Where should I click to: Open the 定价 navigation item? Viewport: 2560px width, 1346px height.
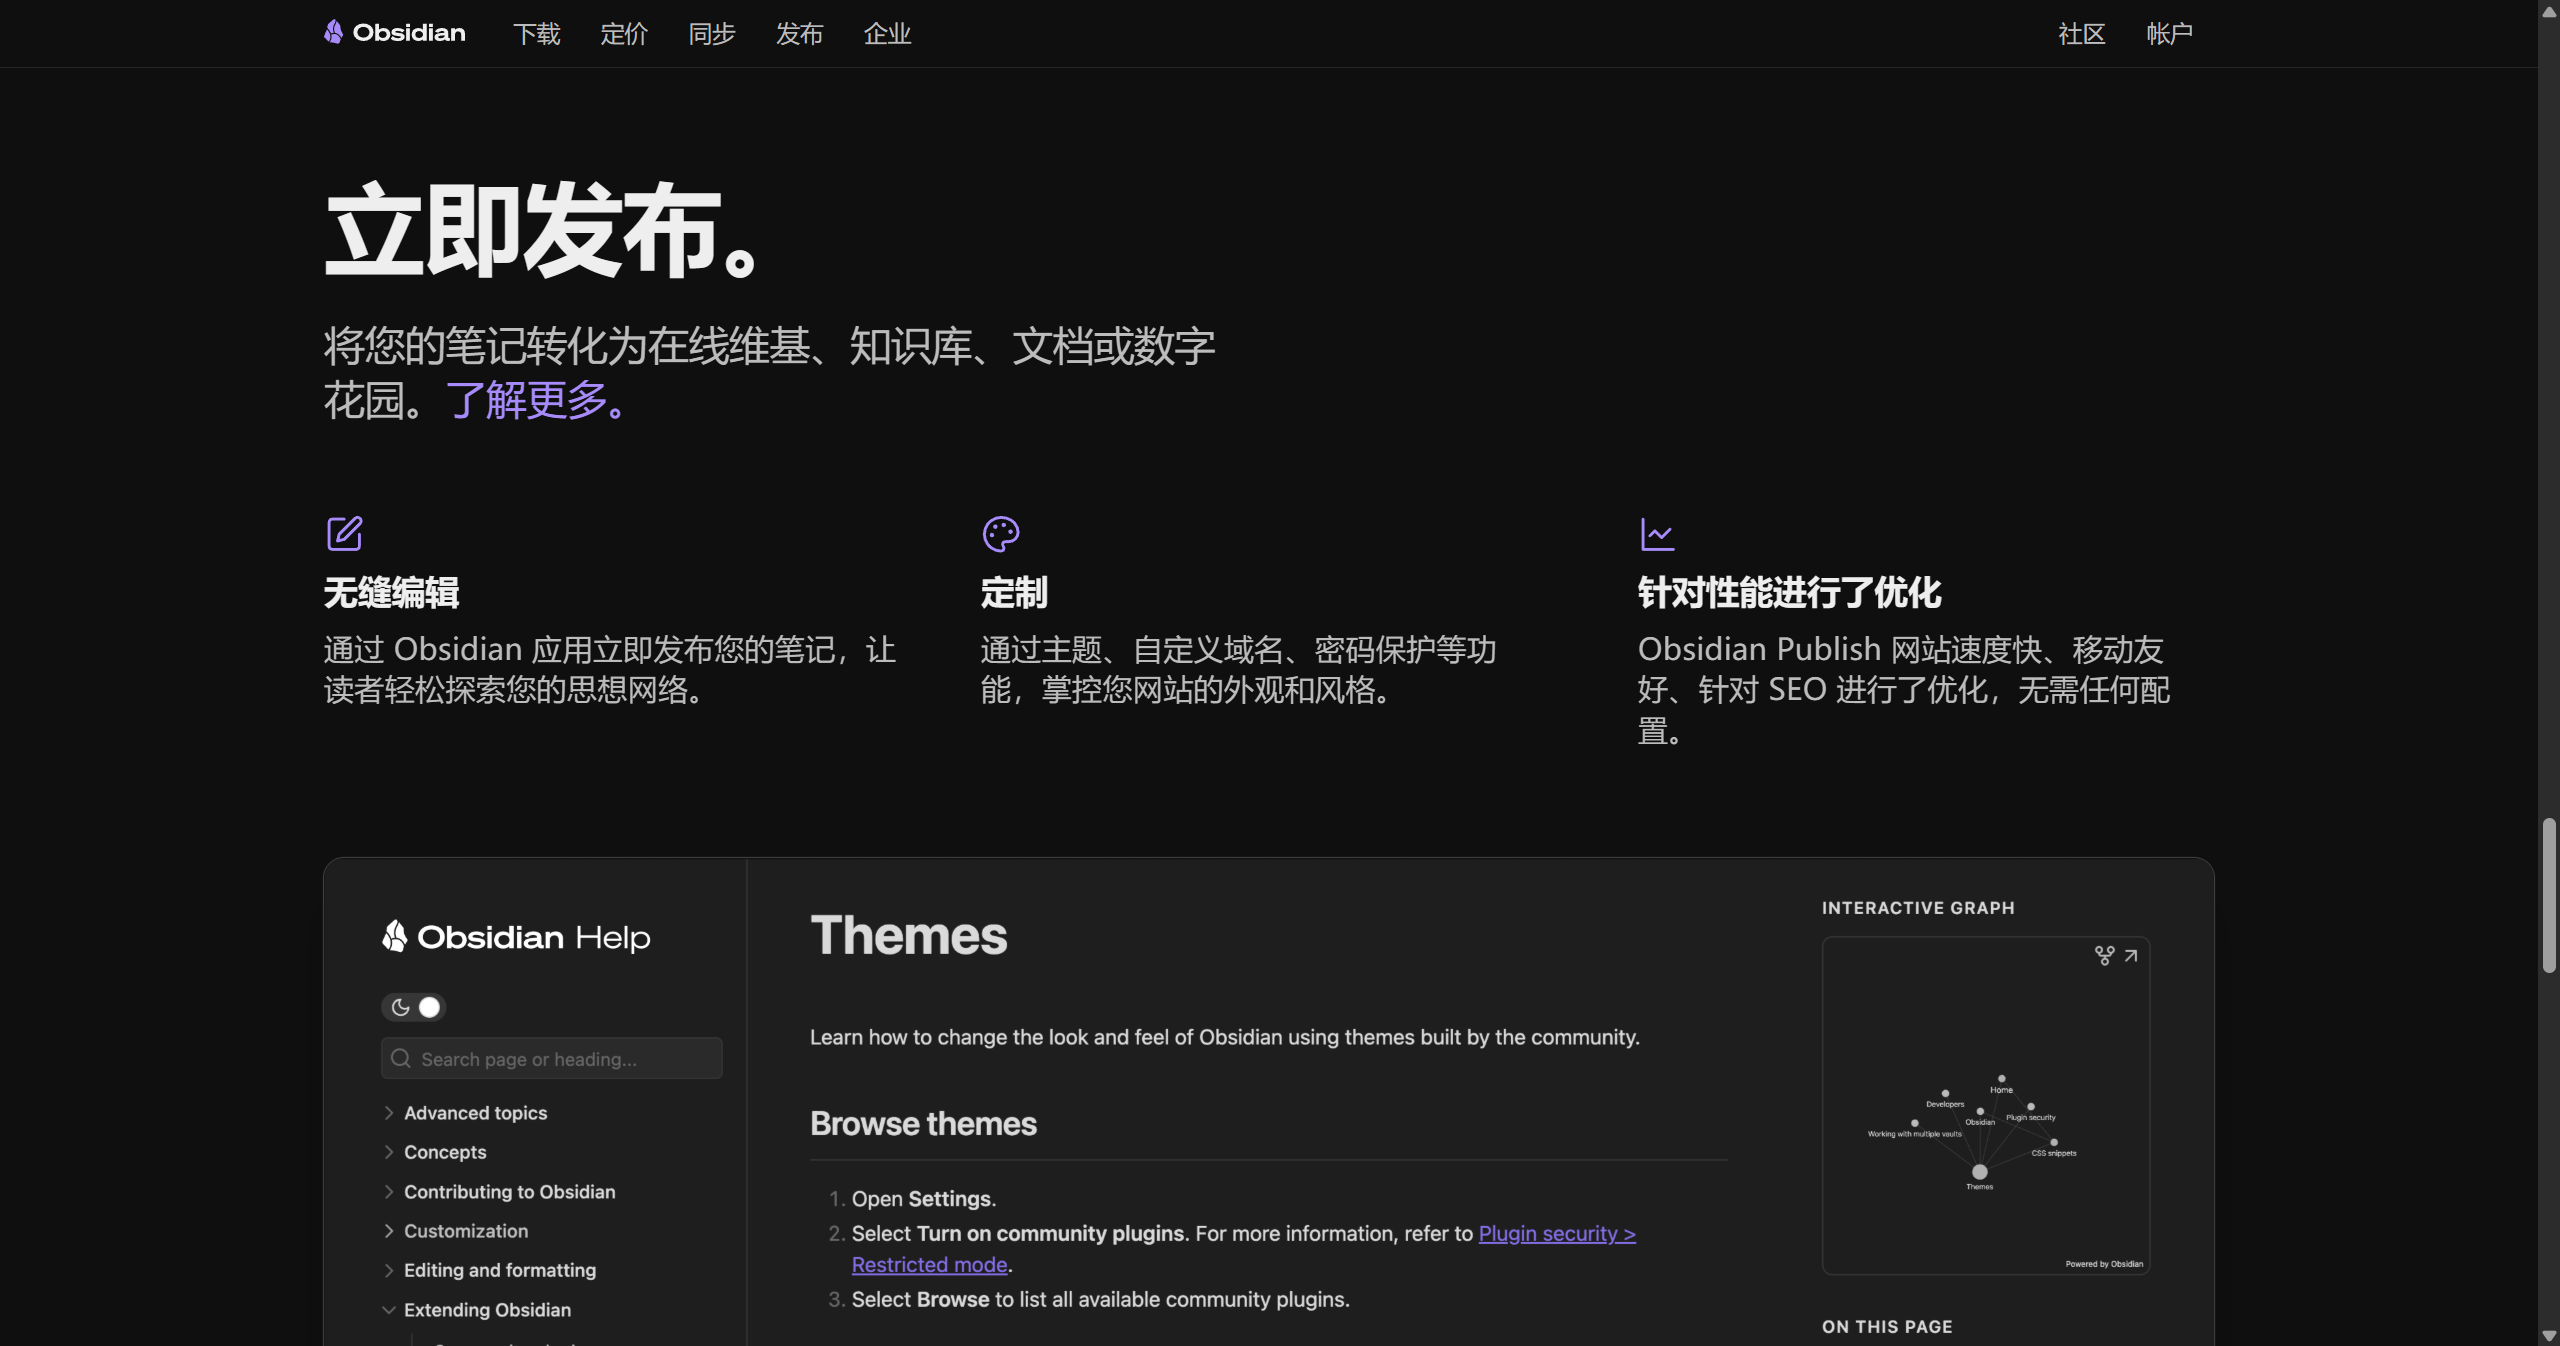pyautogui.click(x=624, y=34)
